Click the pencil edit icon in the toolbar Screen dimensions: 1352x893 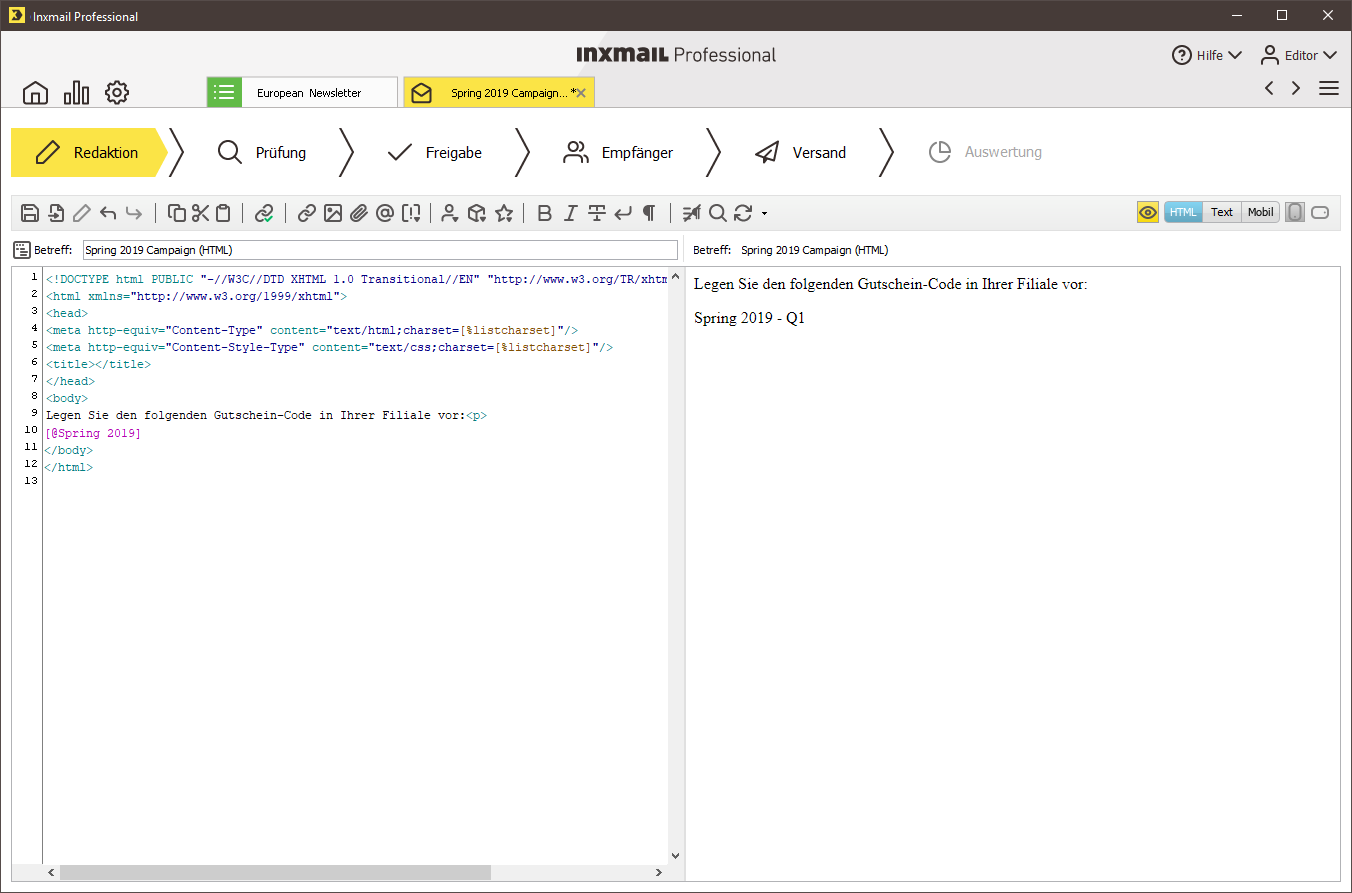(x=82, y=213)
